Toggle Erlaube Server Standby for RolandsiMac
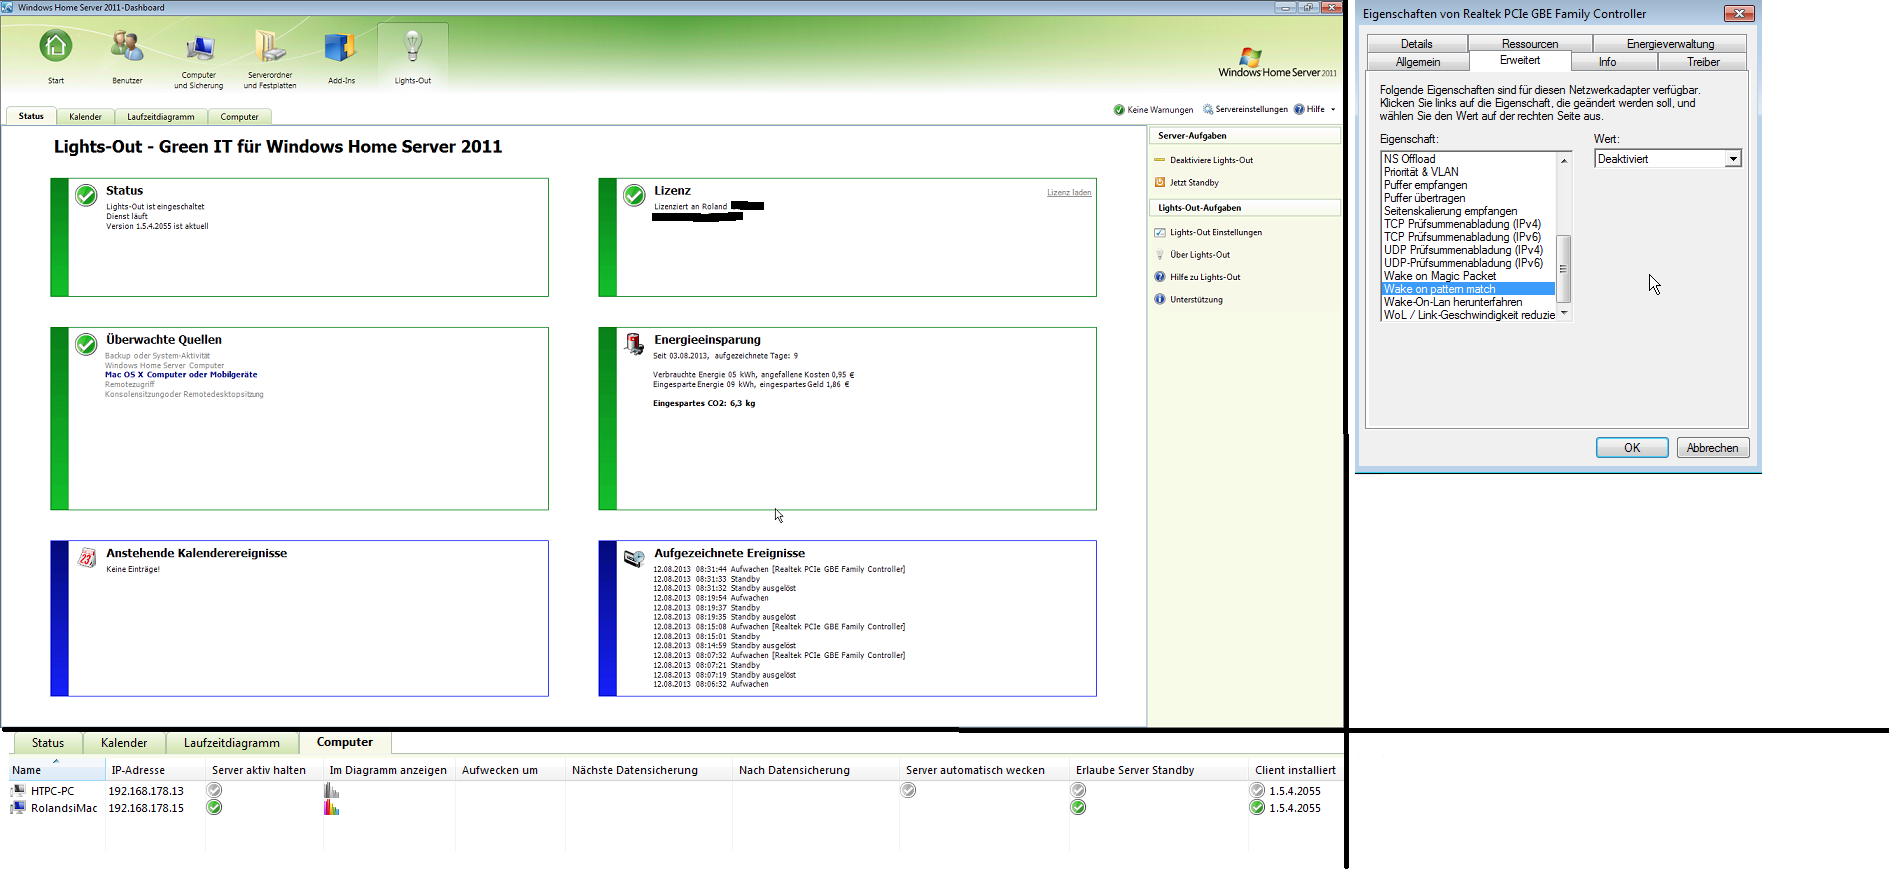The image size is (1889, 871). point(1078,808)
